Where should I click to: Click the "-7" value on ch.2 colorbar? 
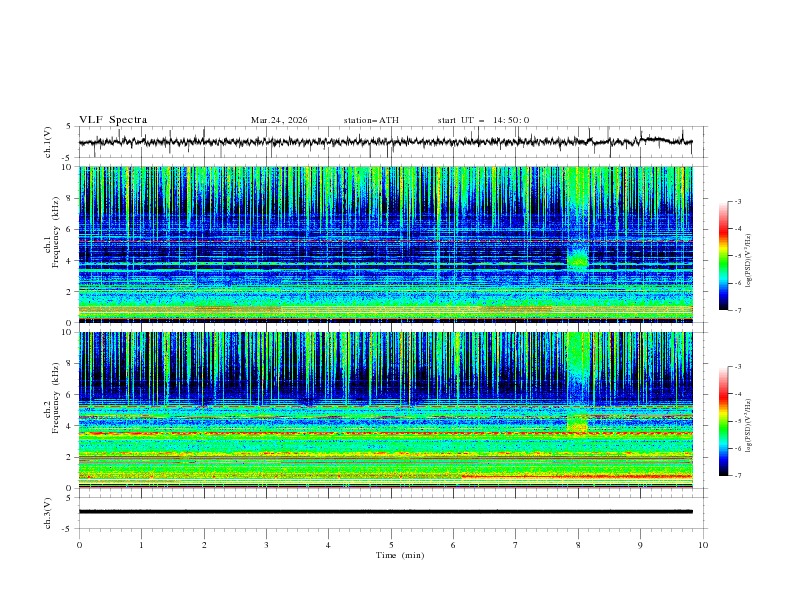pos(737,476)
